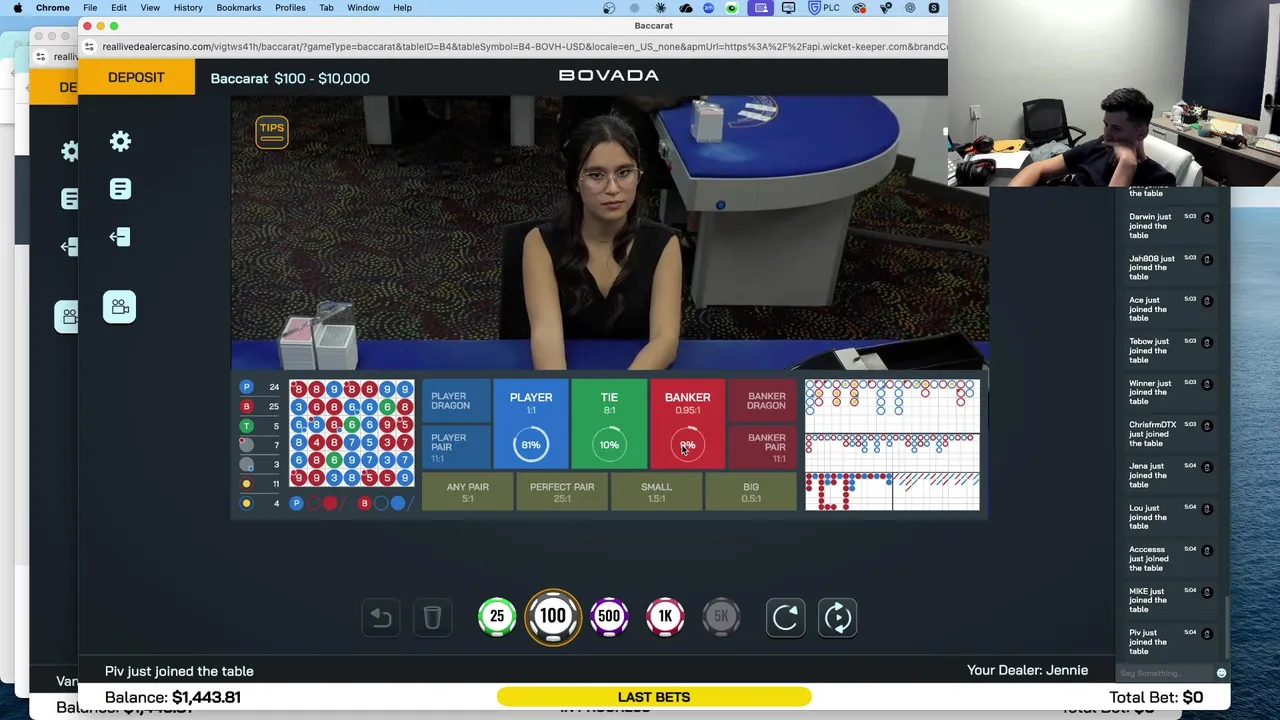Bet on SMALL 1.5:1
This screenshot has height=720, width=1280.
656,492
